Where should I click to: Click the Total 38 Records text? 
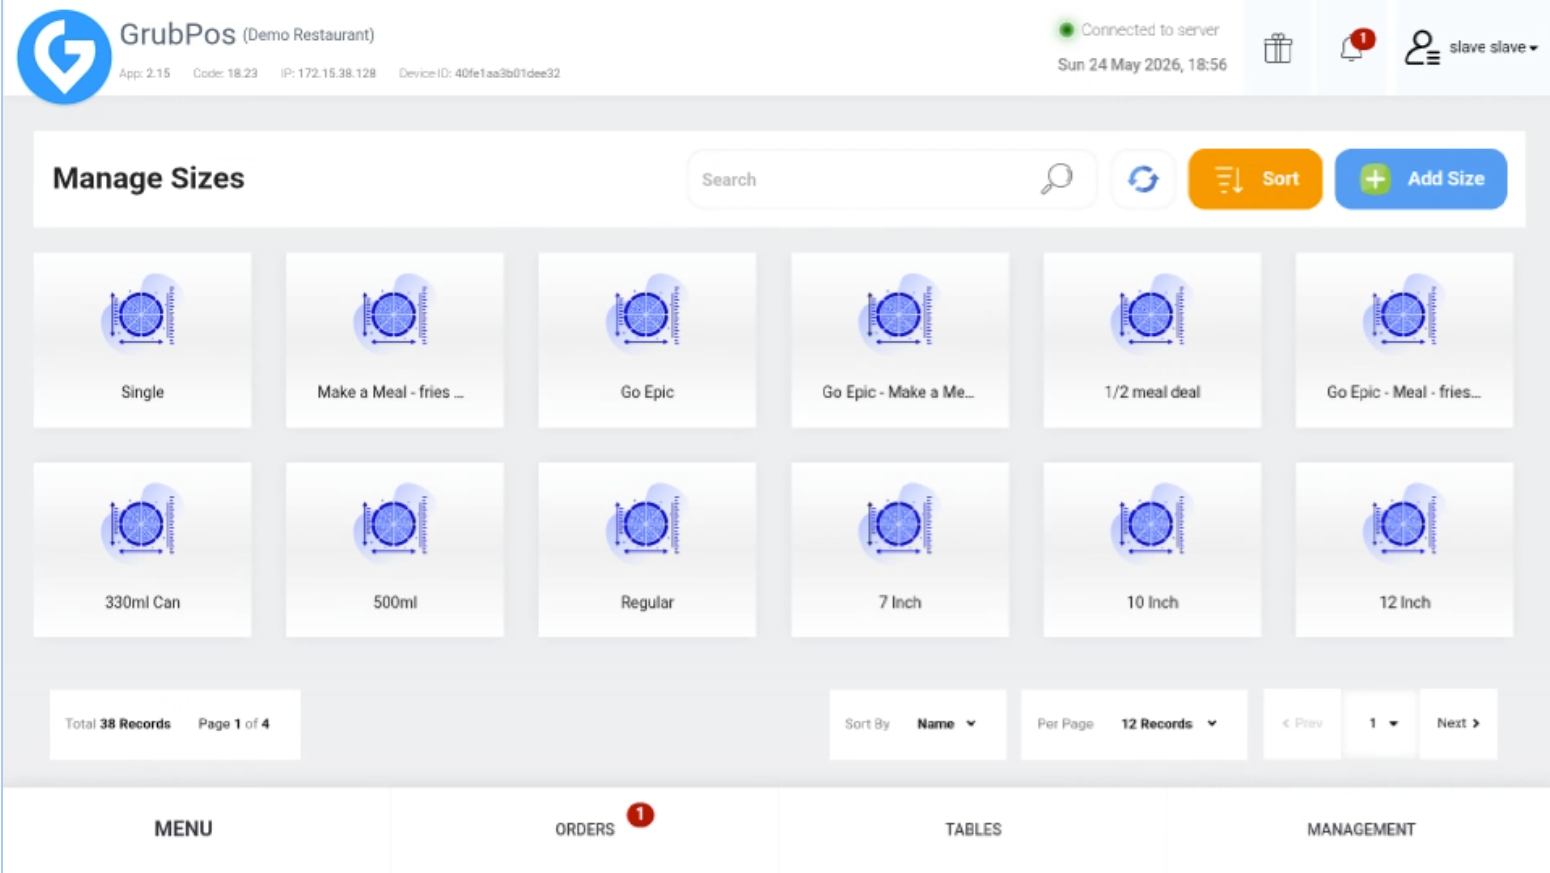[x=118, y=724]
